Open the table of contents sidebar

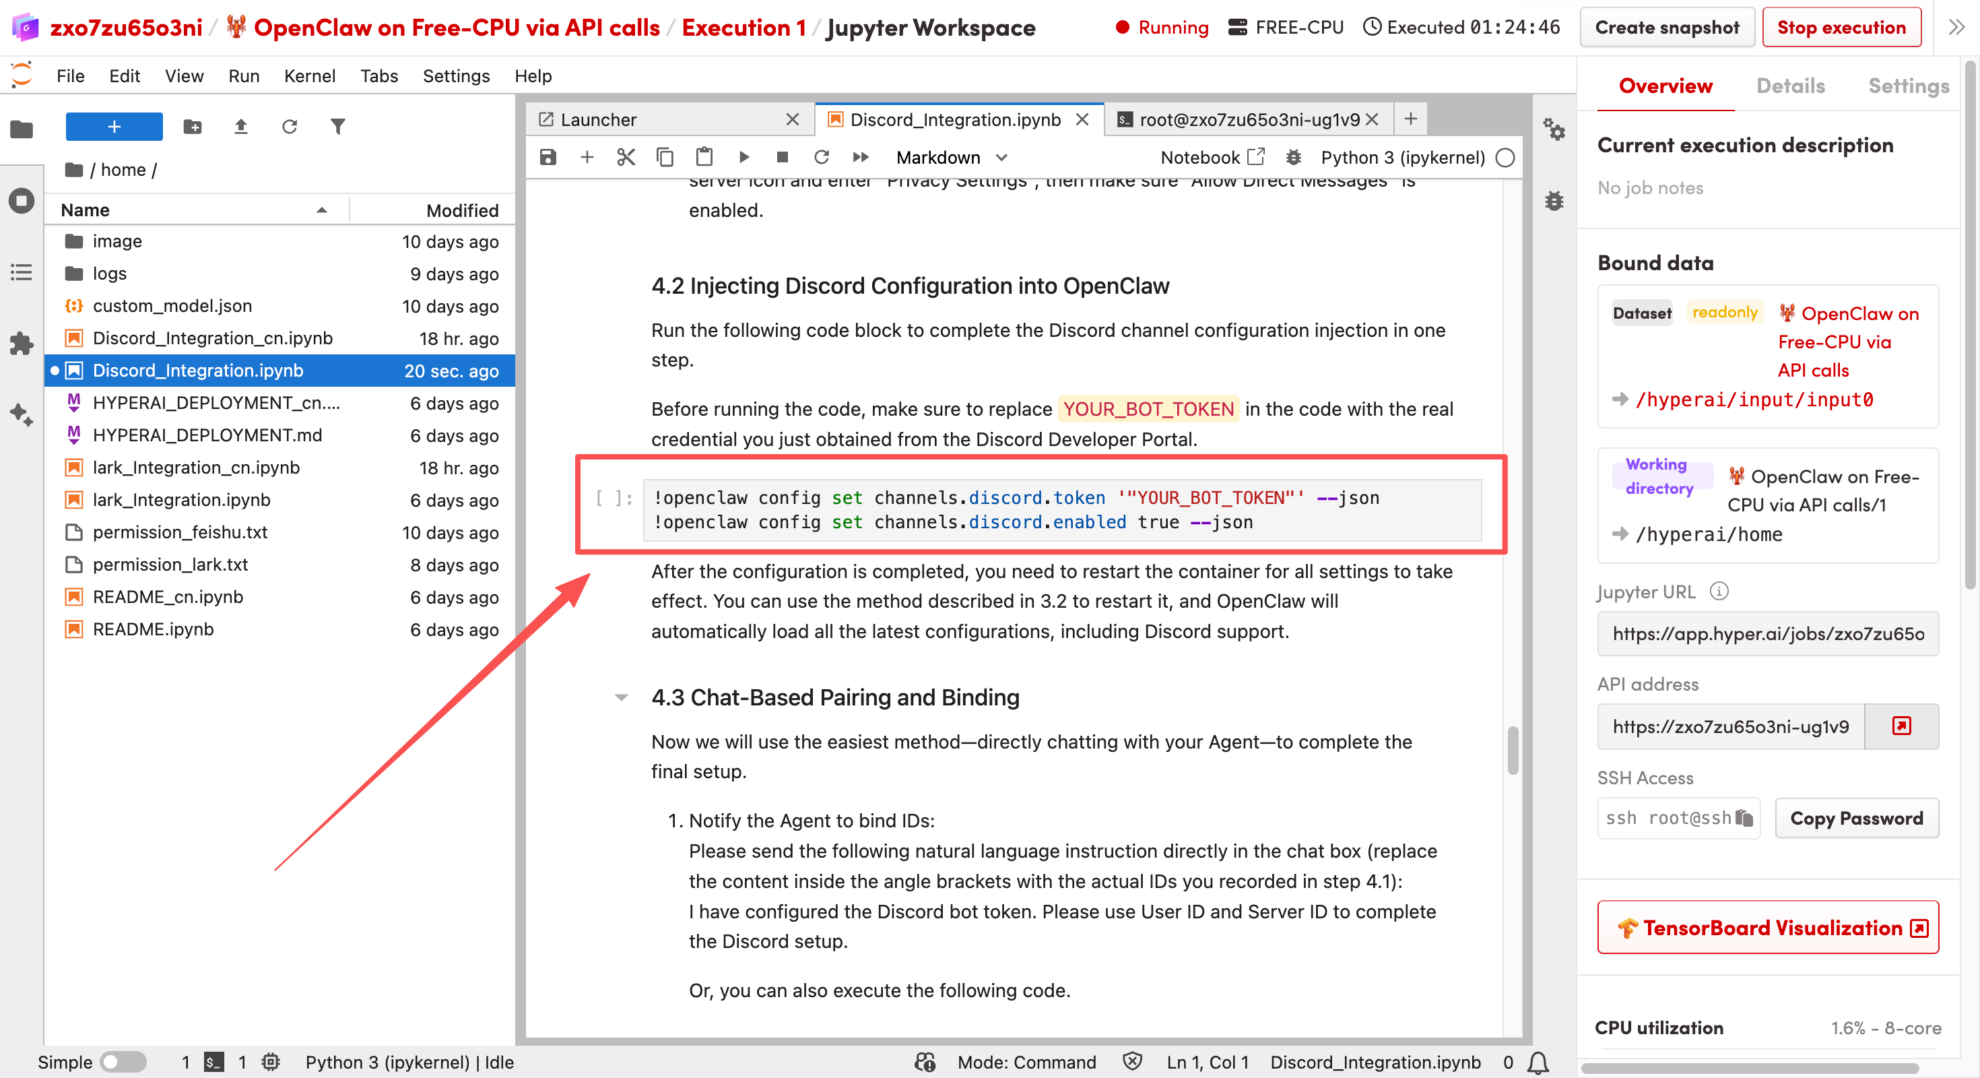point(21,272)
